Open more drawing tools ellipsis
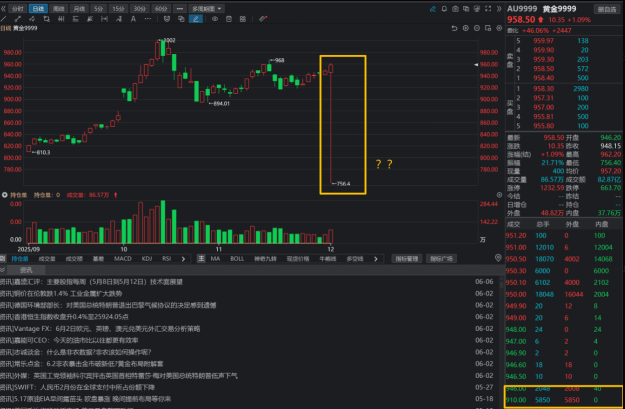 pyautogui.click(x=147, y=19)
